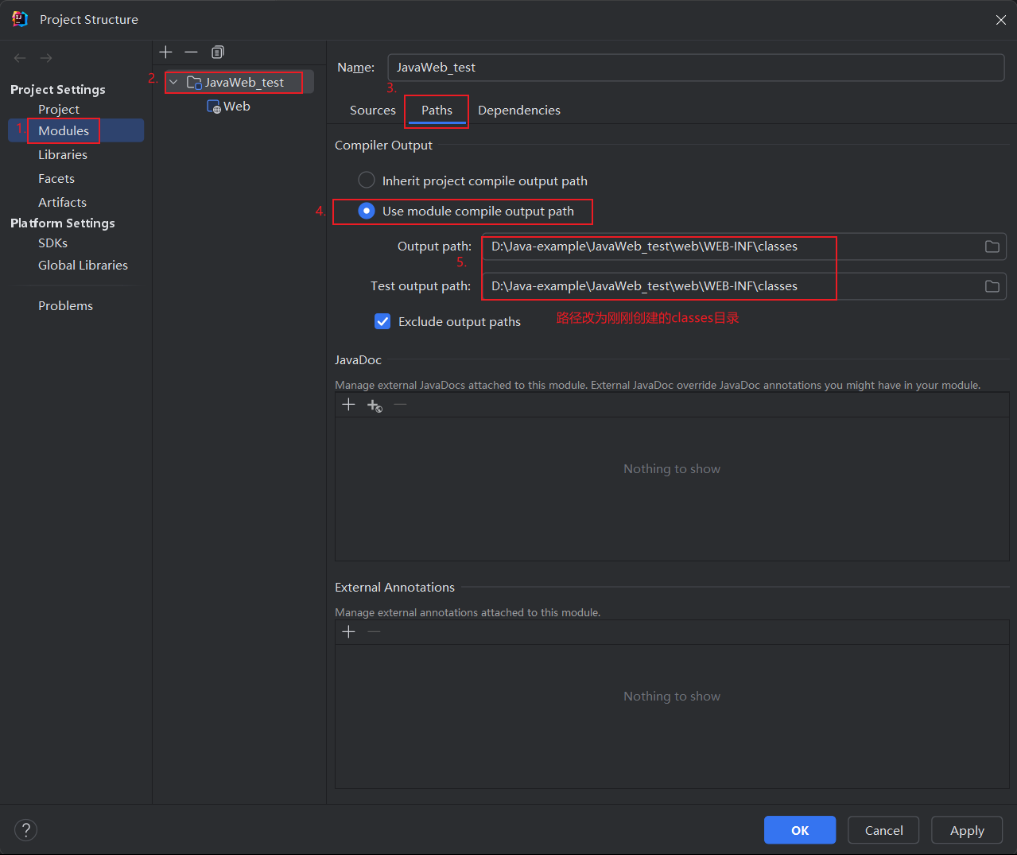The height and width of the screenshot is (855, 1017).
Task: Click the copy module icon
Action: (x=217, y=52)
